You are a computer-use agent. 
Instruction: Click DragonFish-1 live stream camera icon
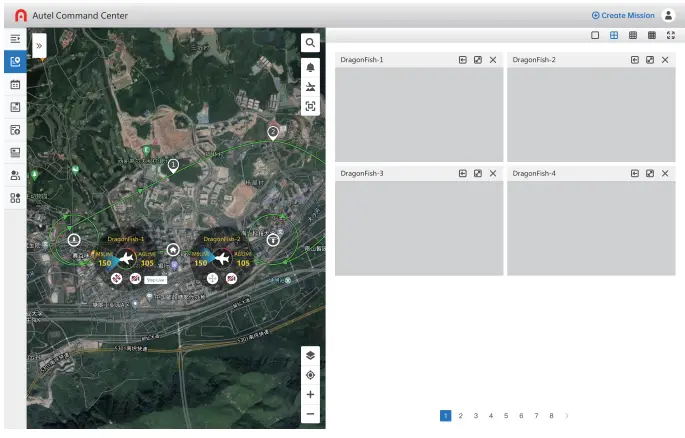[135, 278]
